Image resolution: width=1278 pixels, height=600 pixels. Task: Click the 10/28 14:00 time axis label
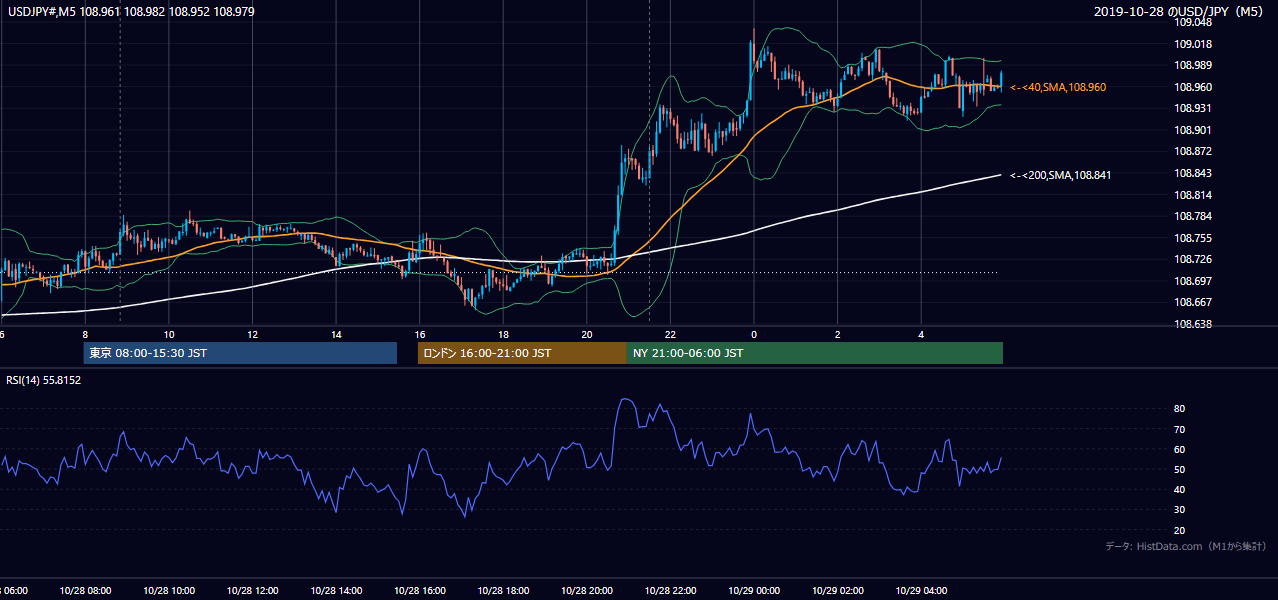[335, 591]
